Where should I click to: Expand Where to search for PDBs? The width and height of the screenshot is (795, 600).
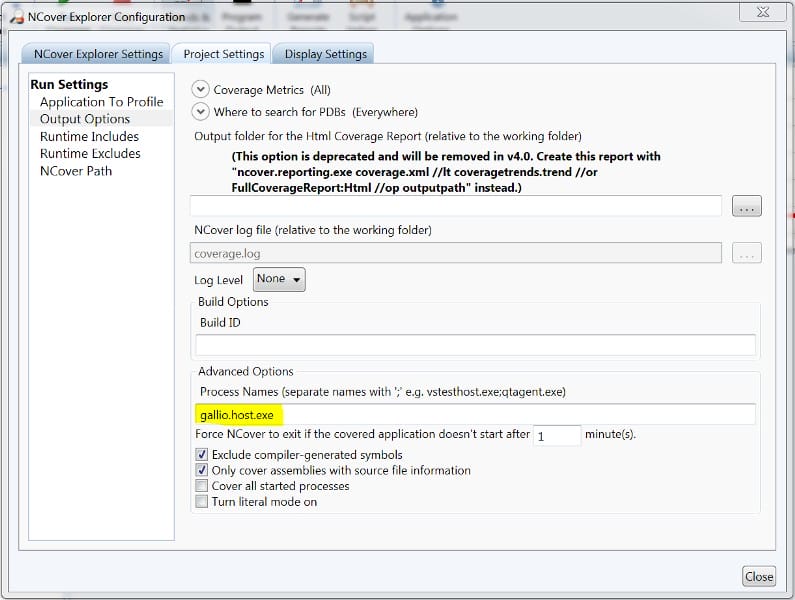tap(200, 112)
